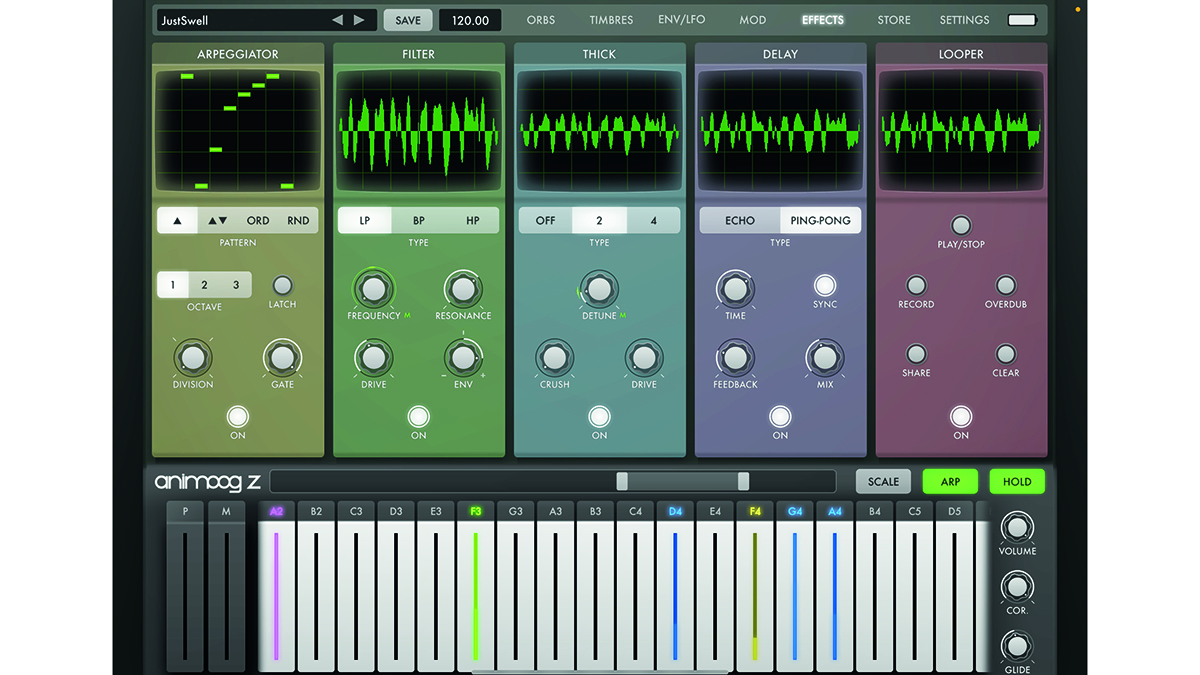Click the Filter Drive knob
Screen dimensions: 1200x675
click(373, 357)
